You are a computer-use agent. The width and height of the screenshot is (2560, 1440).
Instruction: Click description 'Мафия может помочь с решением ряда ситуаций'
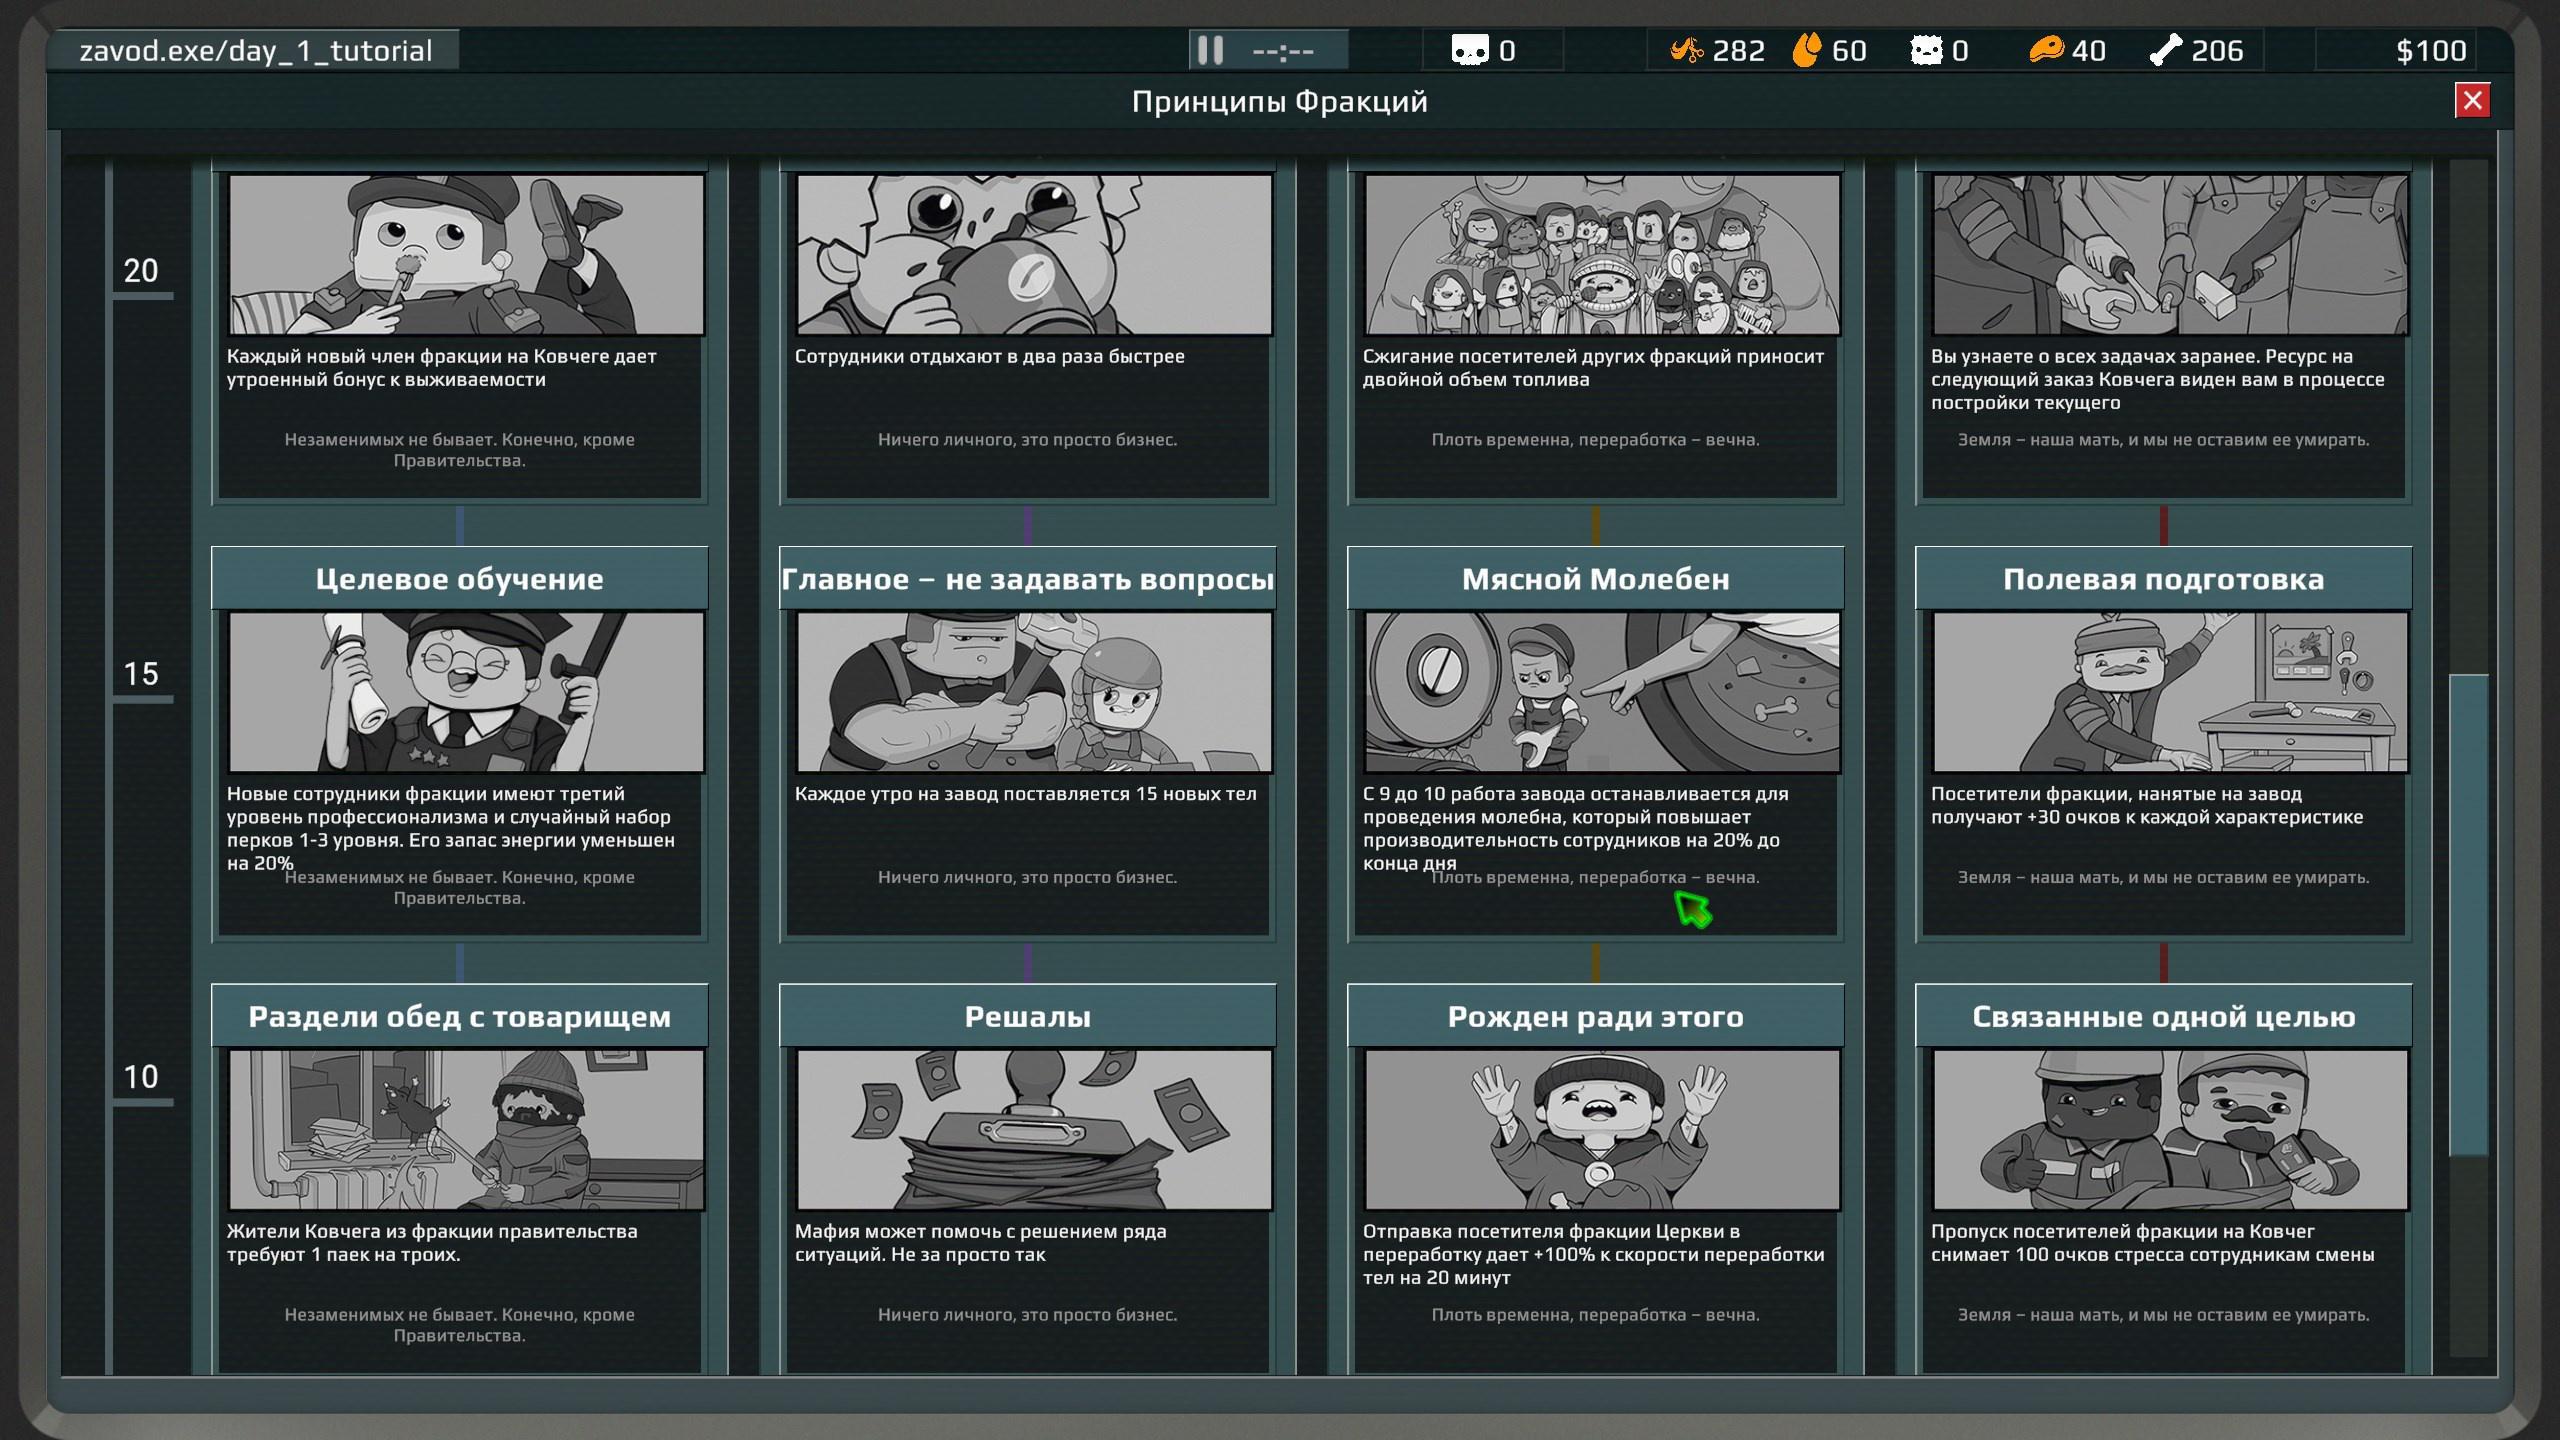click(980, 1243)
